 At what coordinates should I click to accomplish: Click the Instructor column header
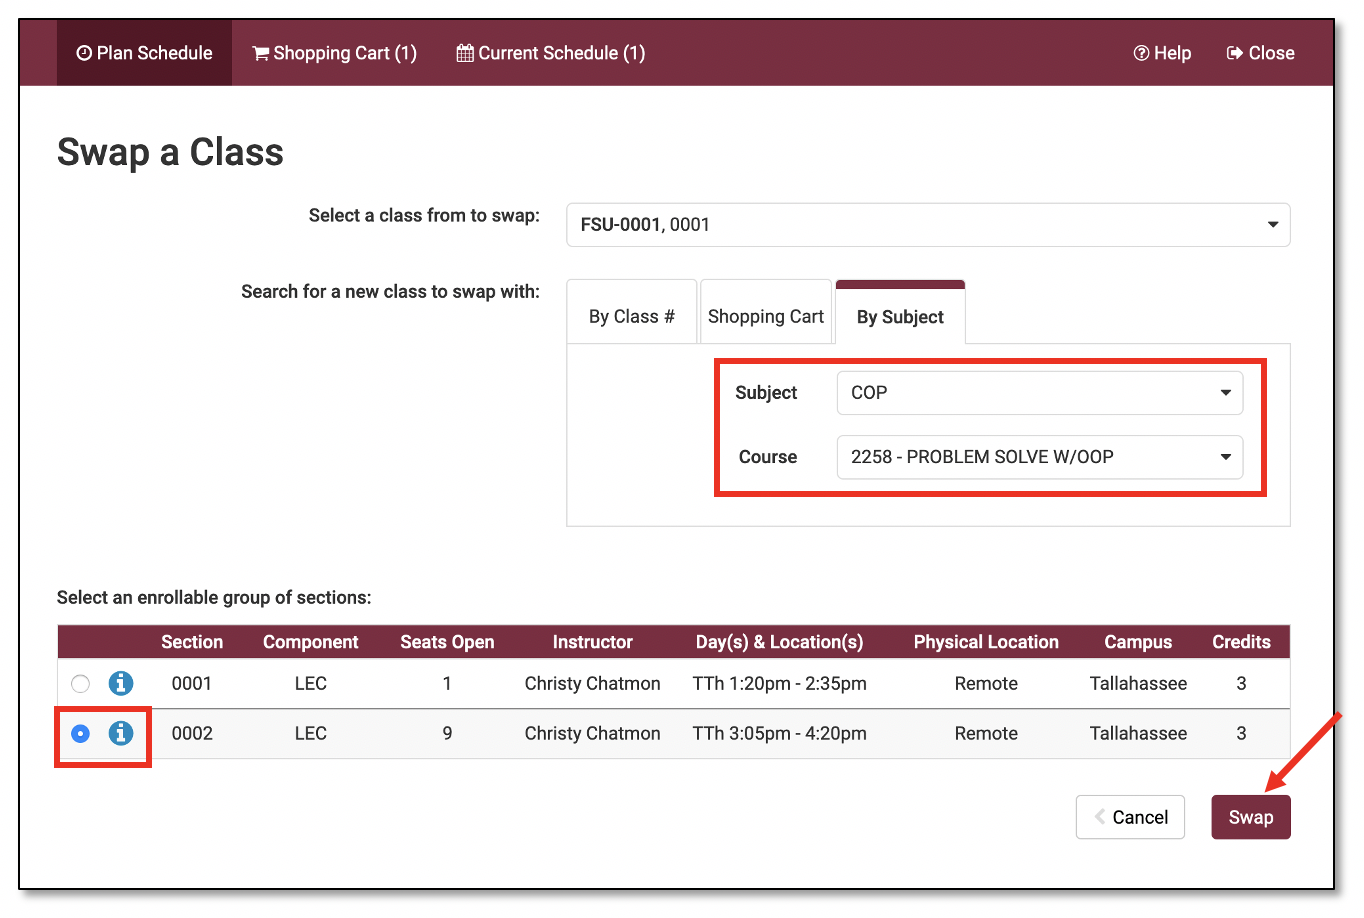point(592,642)
